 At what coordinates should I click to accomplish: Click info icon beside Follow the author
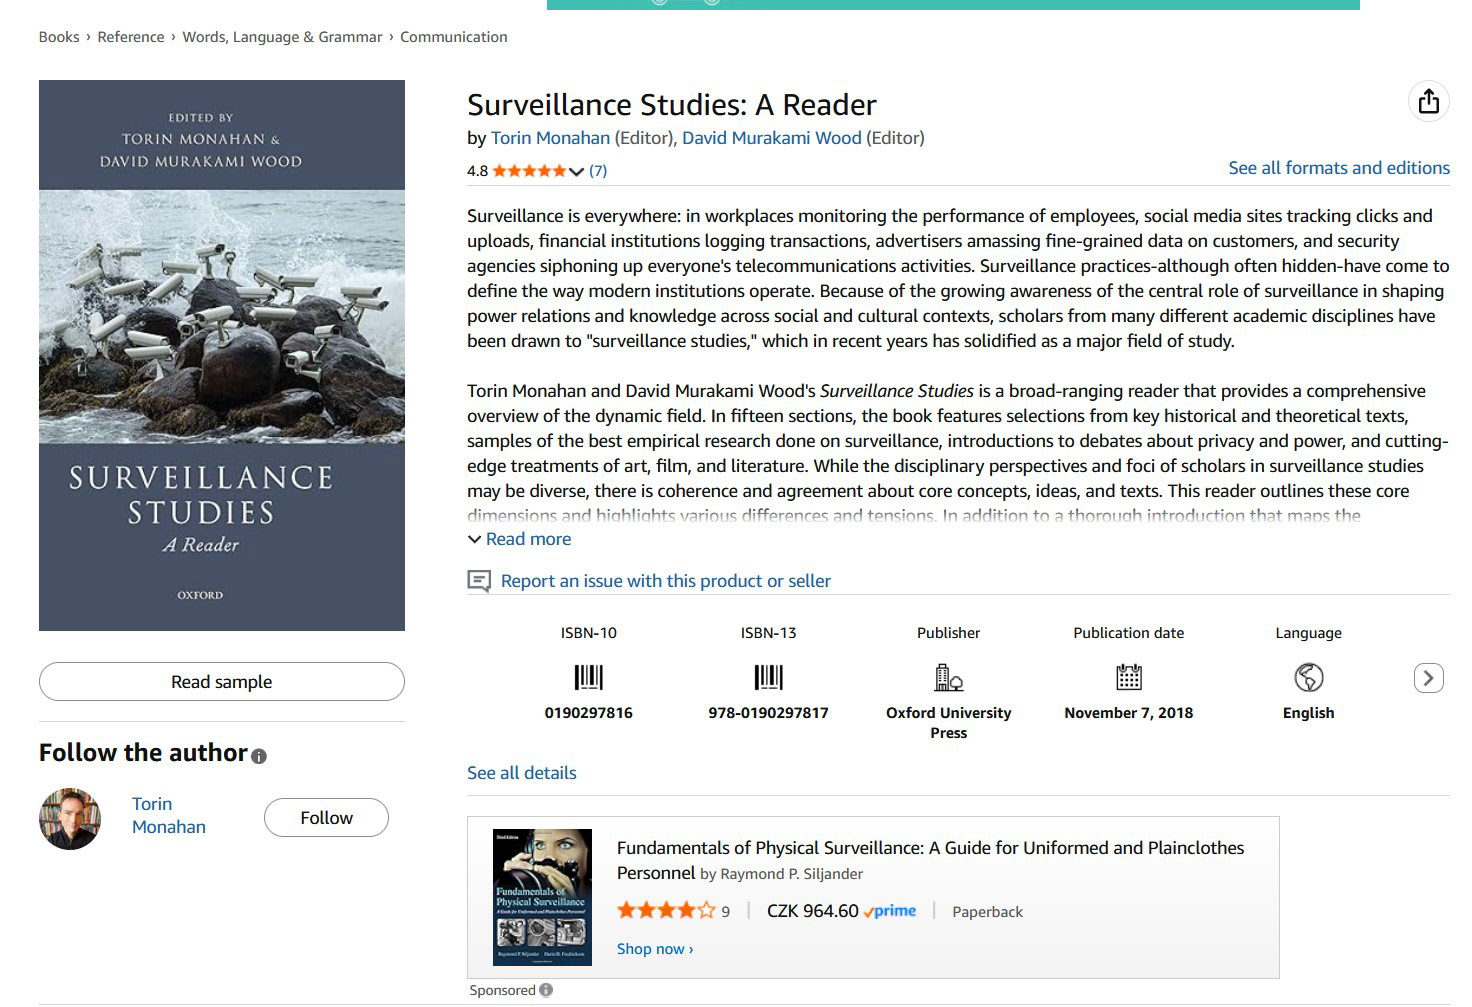[259, 756]
